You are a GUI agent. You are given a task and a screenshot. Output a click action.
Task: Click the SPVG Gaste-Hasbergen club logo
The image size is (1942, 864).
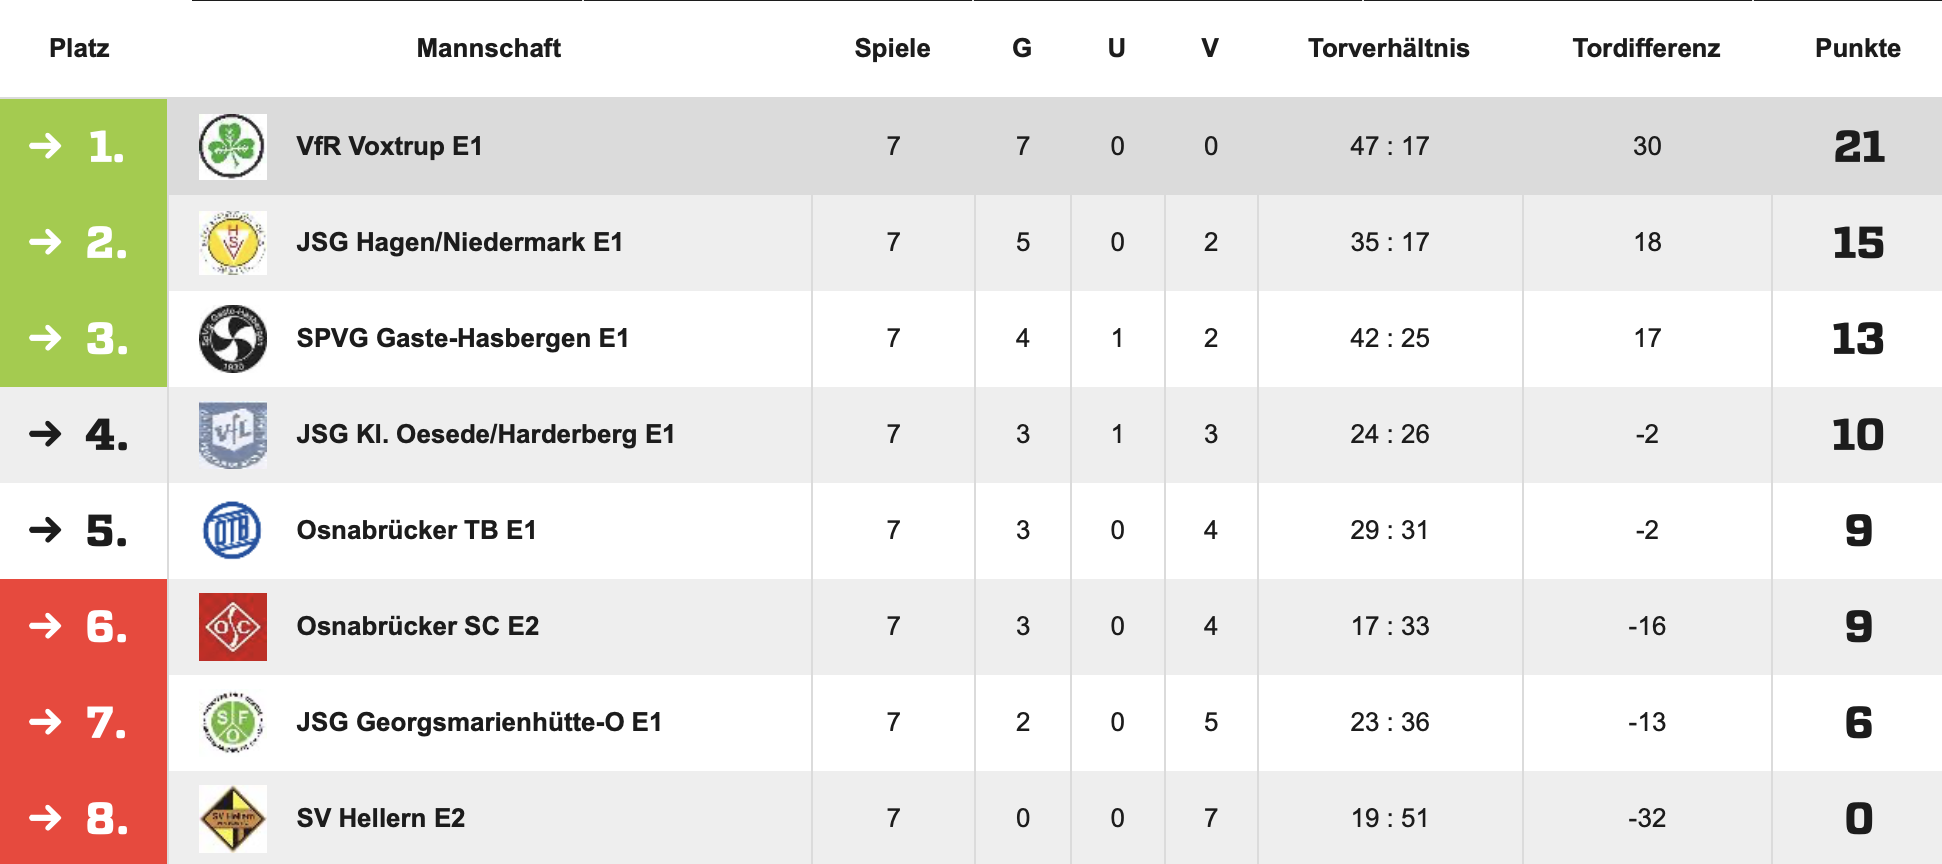[x=232, y=338]
